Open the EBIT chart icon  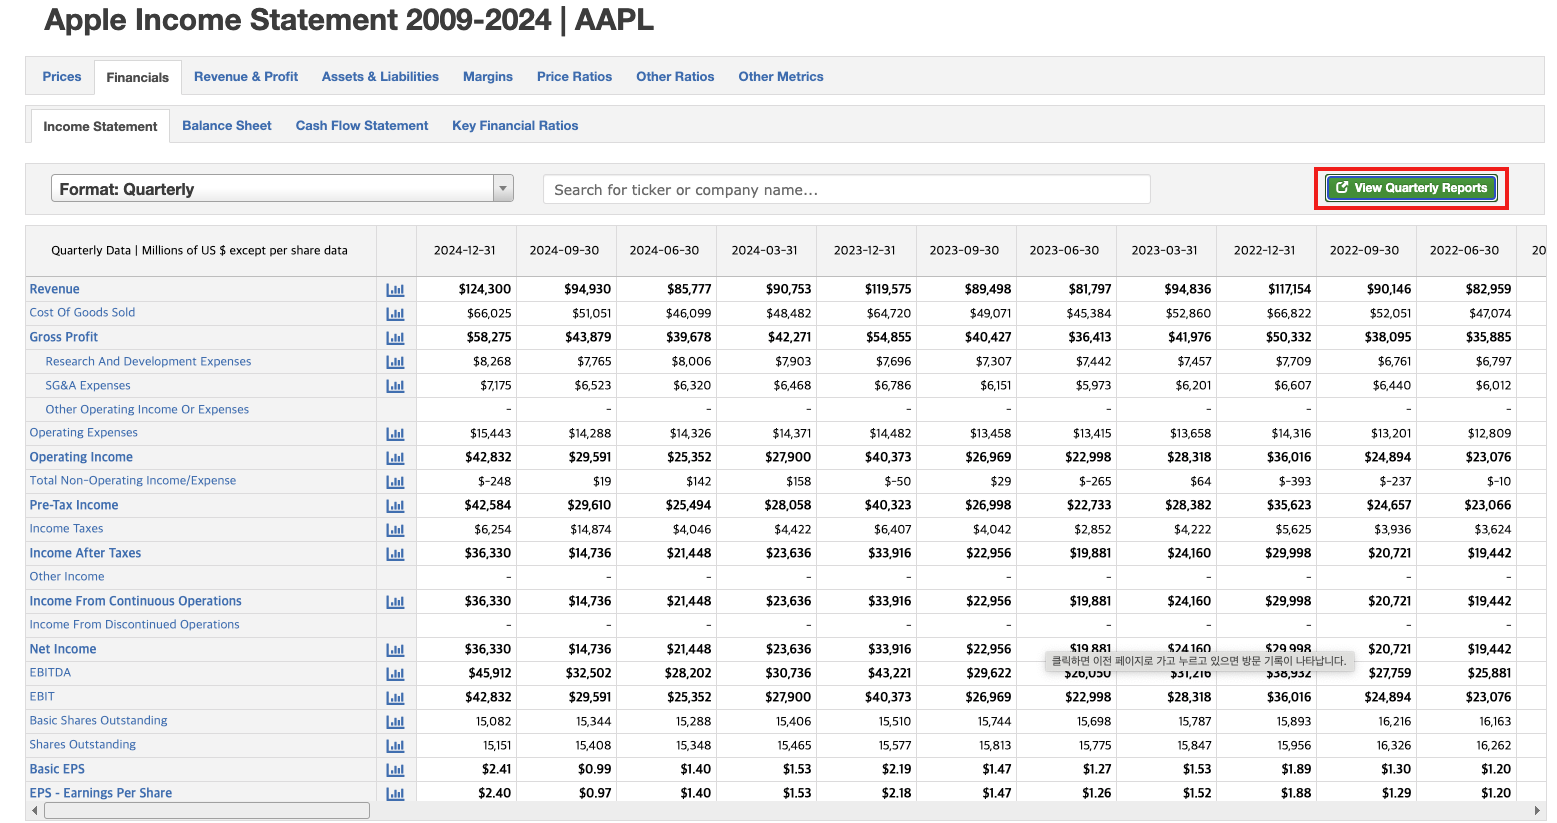(x=395, y=698)
